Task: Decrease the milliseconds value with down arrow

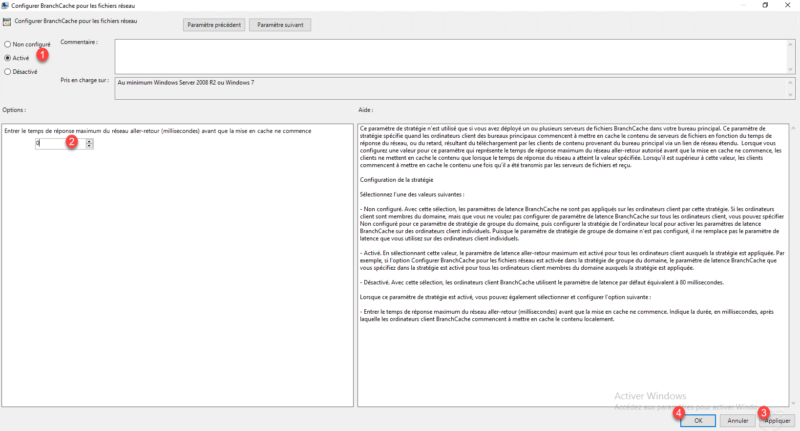Action: pos(89,146)
